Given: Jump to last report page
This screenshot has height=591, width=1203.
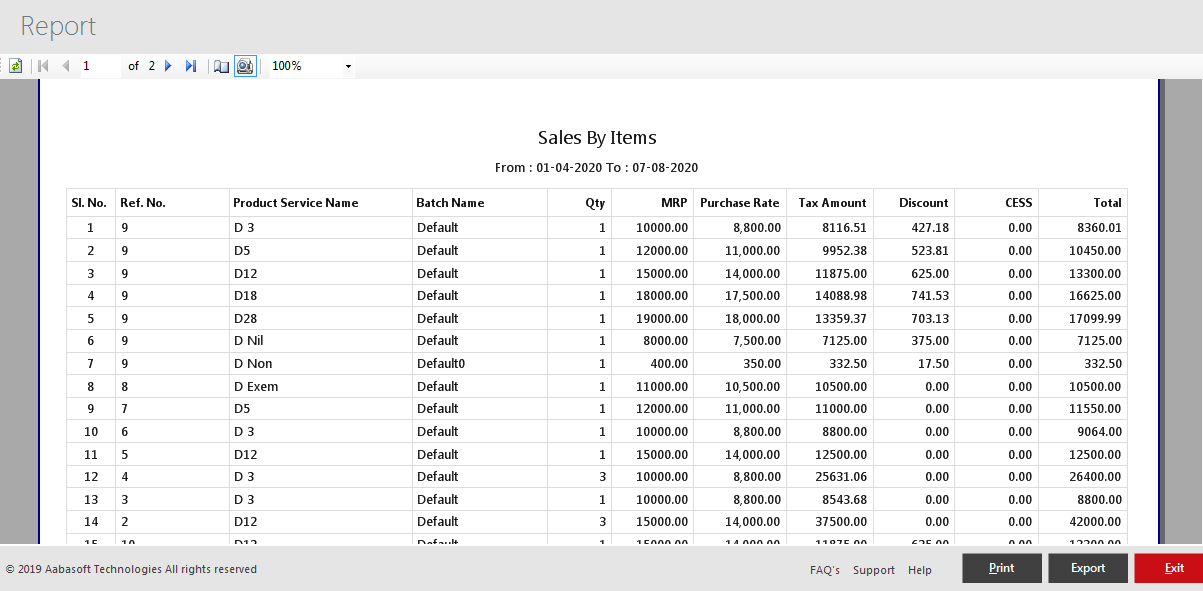Looking at the screenshot, I should click(190, 66).
